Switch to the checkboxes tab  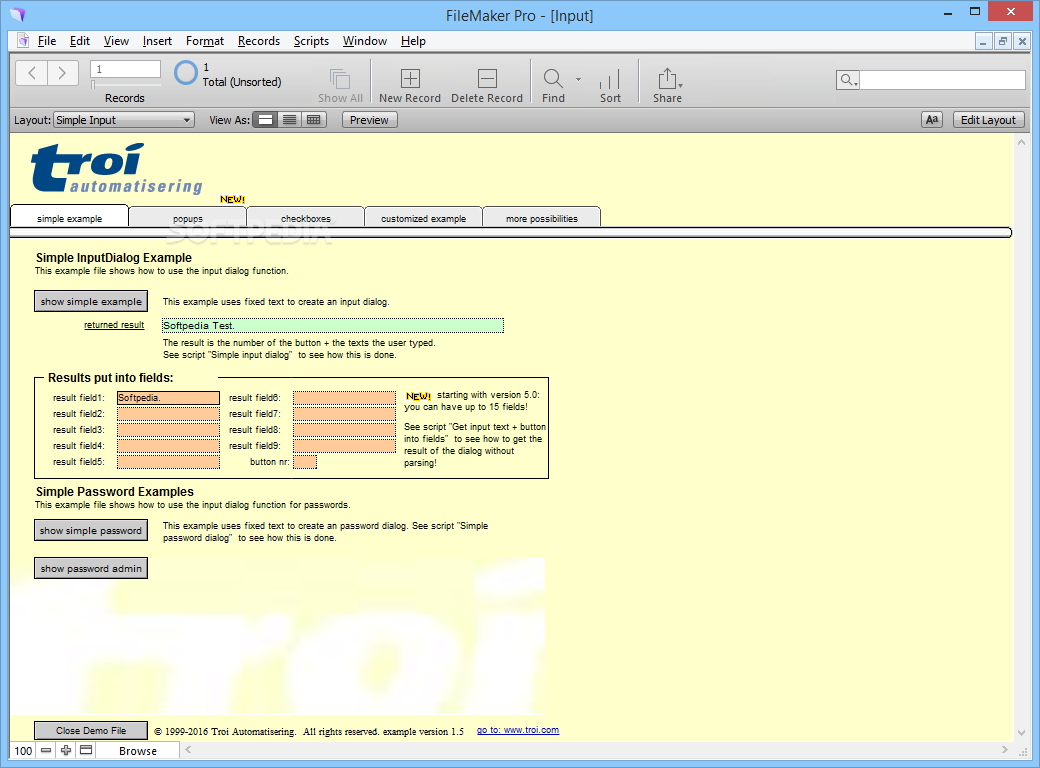click(306, 218)
